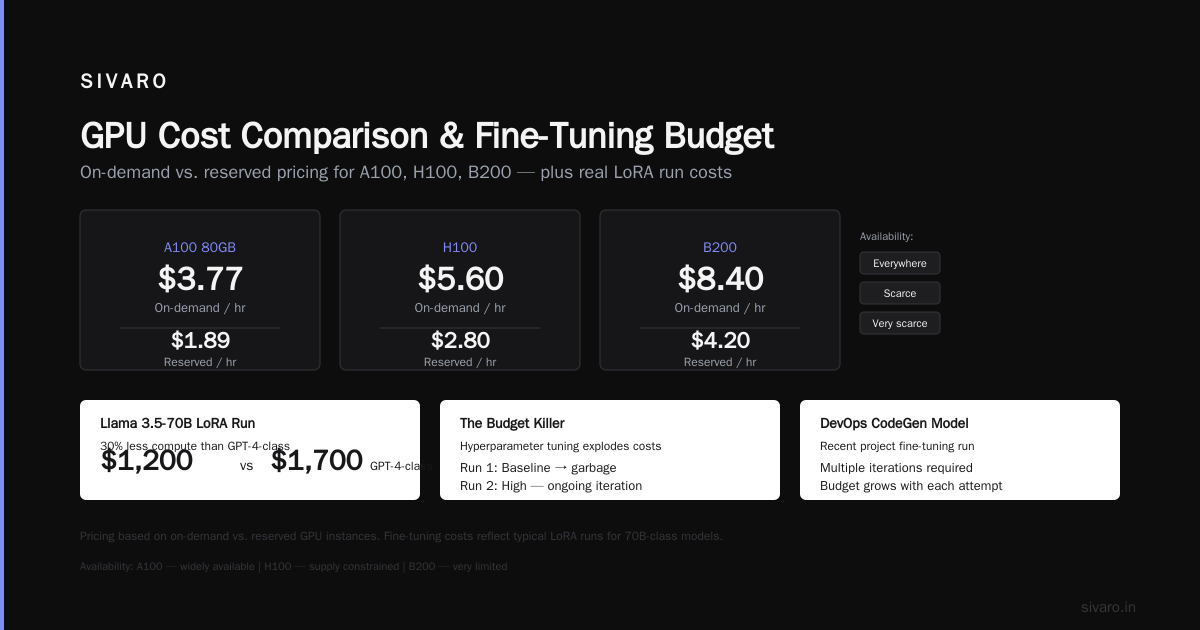
Task: Click the Availability footnote line
Action: point(293,566)
